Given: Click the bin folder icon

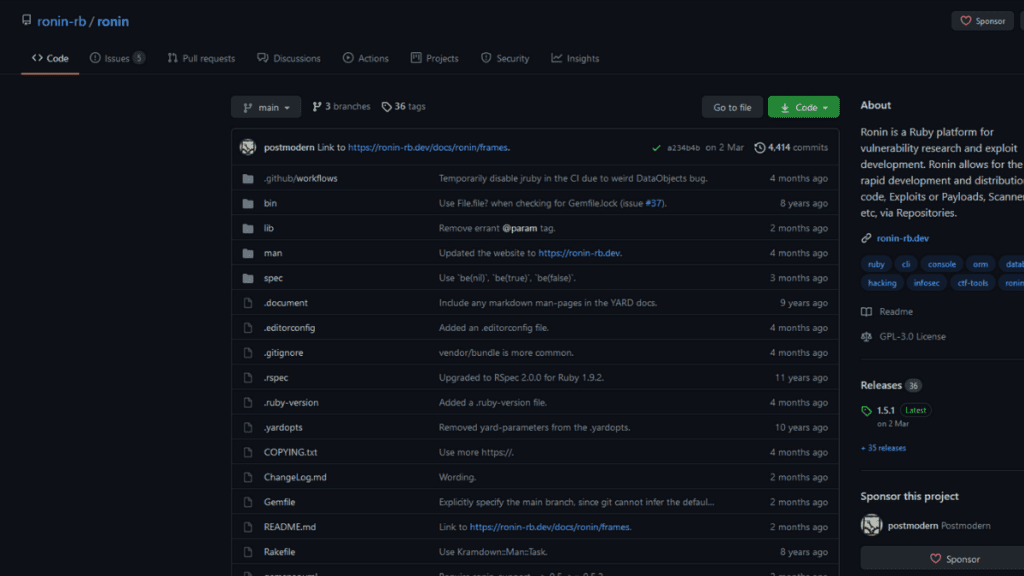Looking at the screenshot, I should click(x=248, y=203).
